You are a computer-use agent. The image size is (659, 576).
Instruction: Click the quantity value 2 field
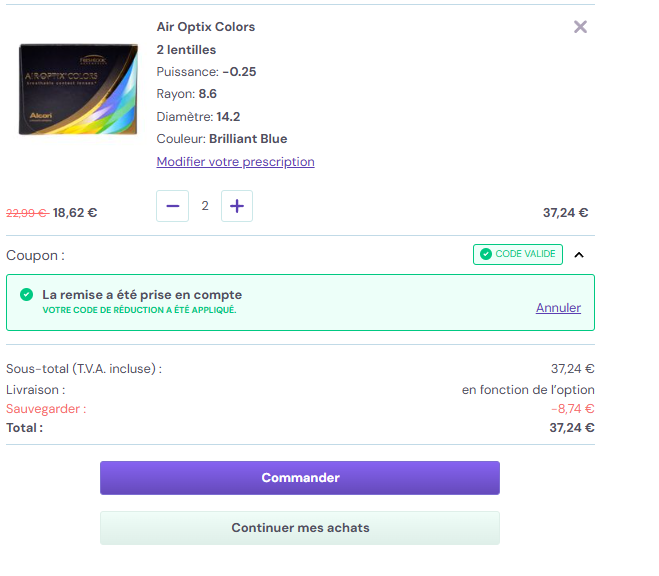205,206
